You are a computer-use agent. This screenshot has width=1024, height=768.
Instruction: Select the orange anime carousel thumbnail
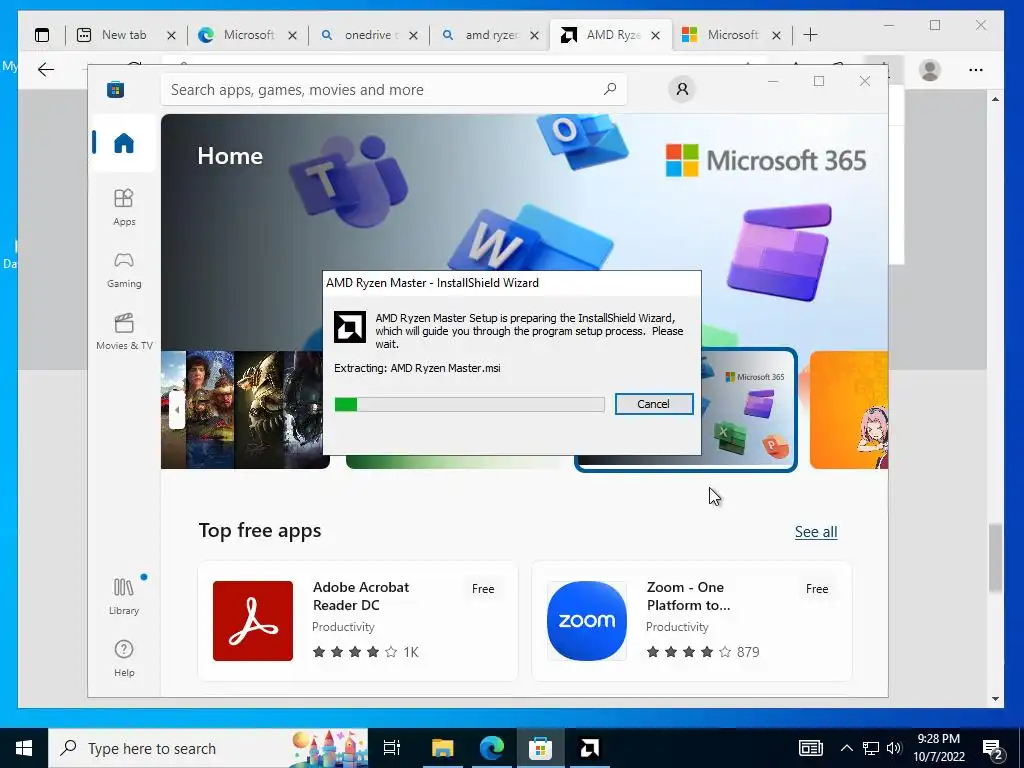point(848,409)
